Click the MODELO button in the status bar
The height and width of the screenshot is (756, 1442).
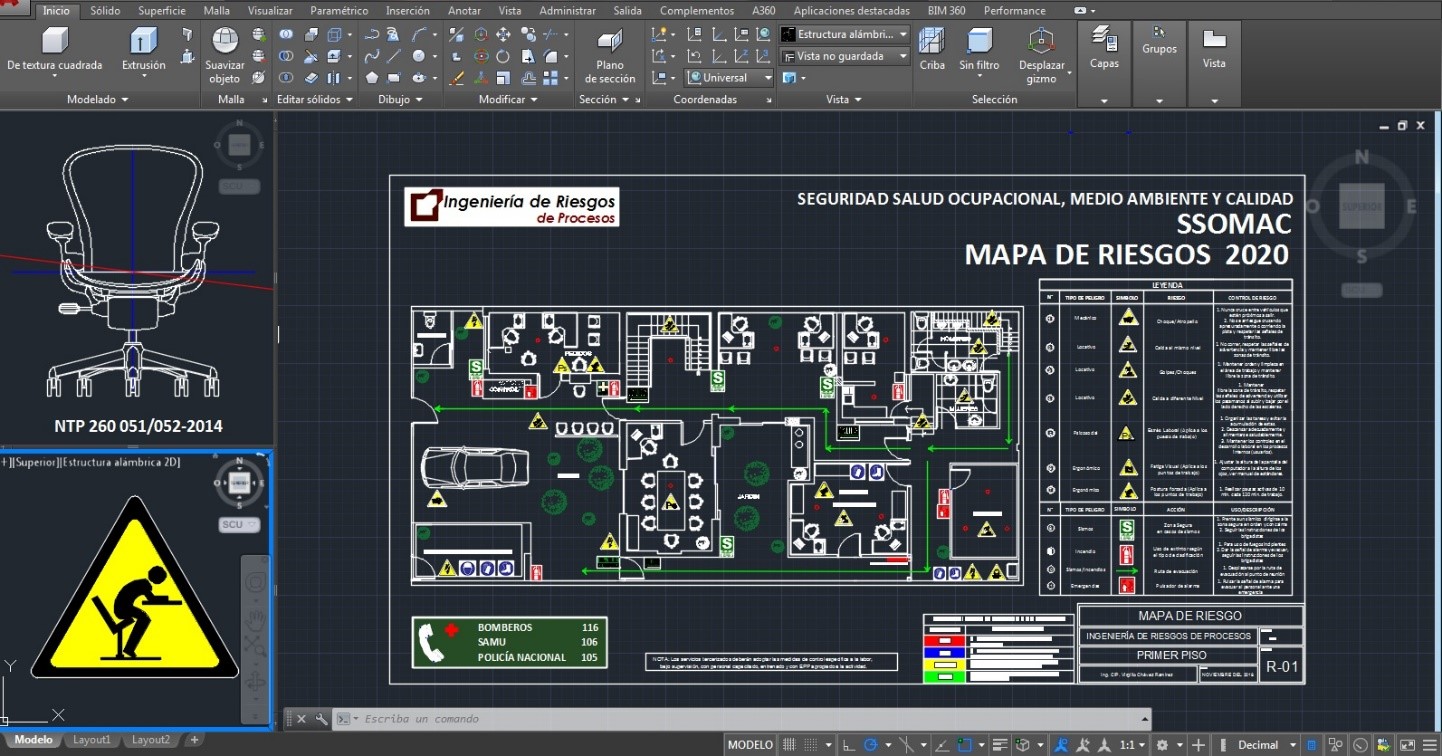749,744
